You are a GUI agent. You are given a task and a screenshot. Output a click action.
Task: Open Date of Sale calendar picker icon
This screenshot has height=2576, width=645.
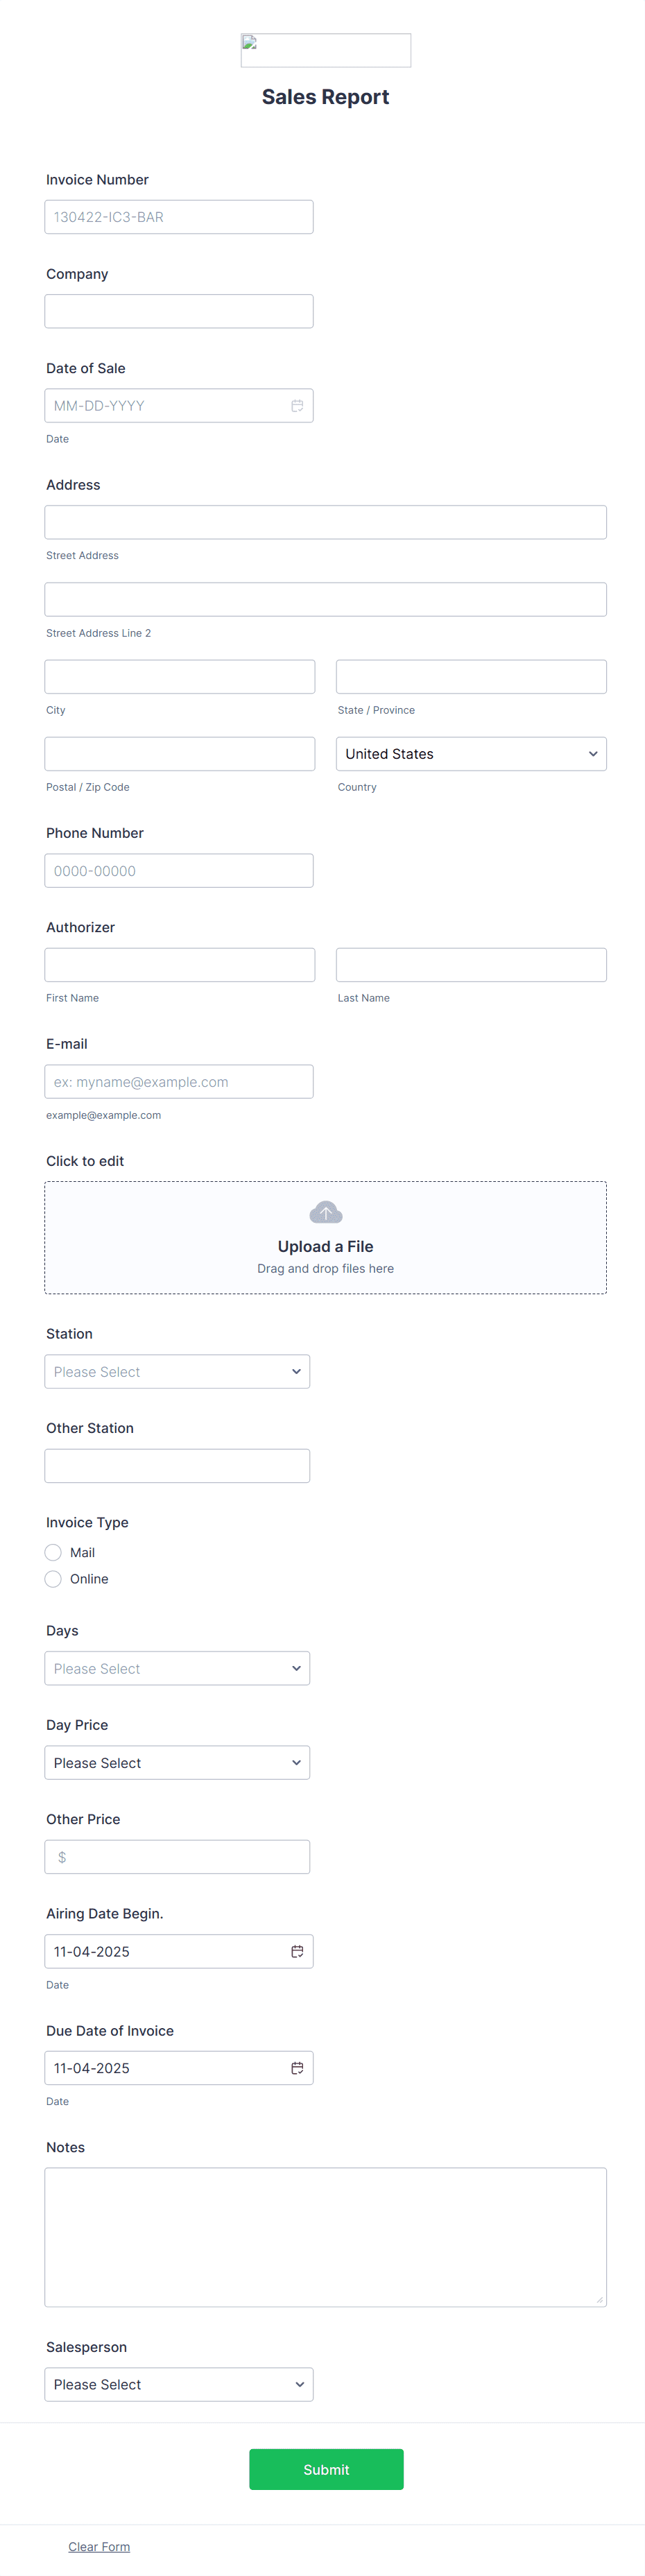click(x=297, y=406)
